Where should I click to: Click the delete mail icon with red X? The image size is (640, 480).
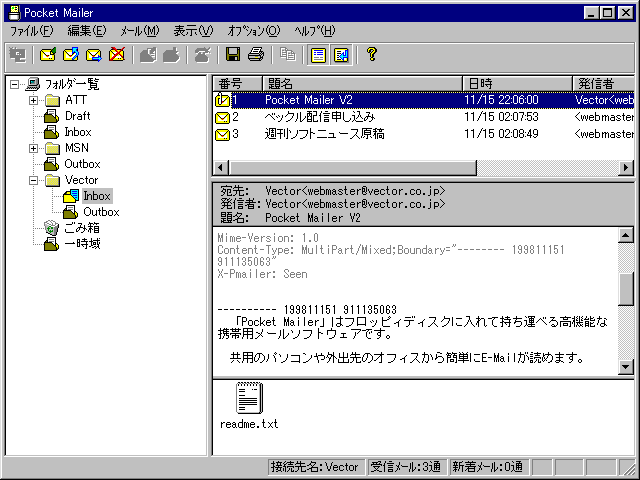[x=117, y=55]
